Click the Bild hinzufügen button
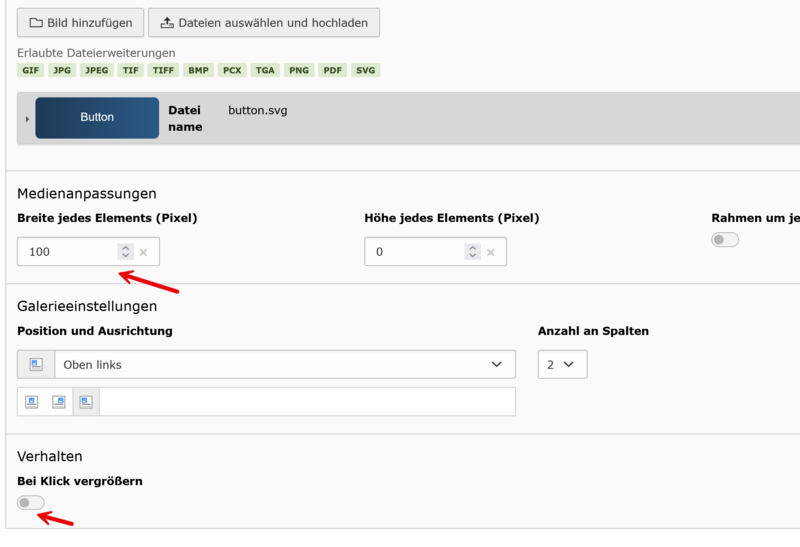The width and height of the screenshot is (800, 547). pos(78,22)
